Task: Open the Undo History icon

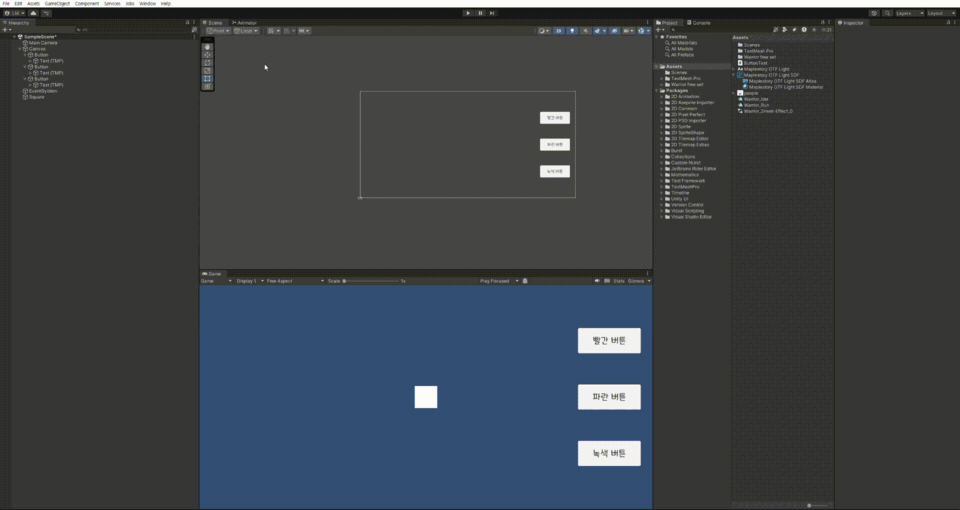Action: [x=874, y=13]
